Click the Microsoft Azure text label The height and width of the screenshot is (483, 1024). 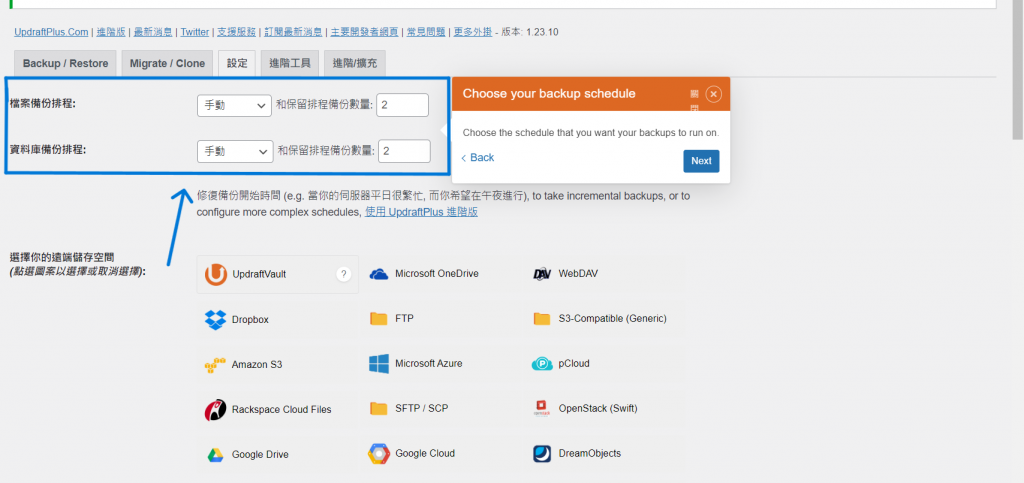pyautogui.click(x=428, y=364)
